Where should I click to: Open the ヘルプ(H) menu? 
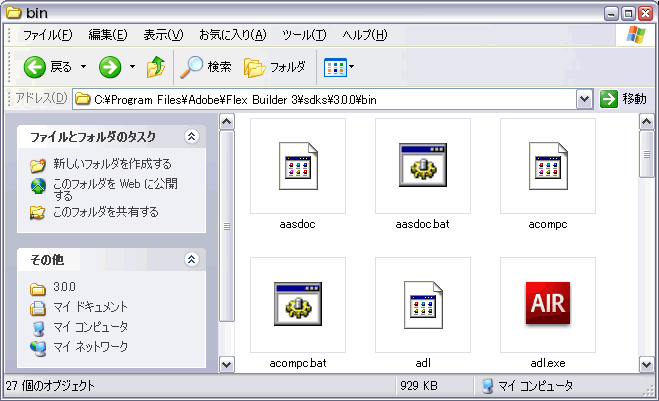(365, 35)
